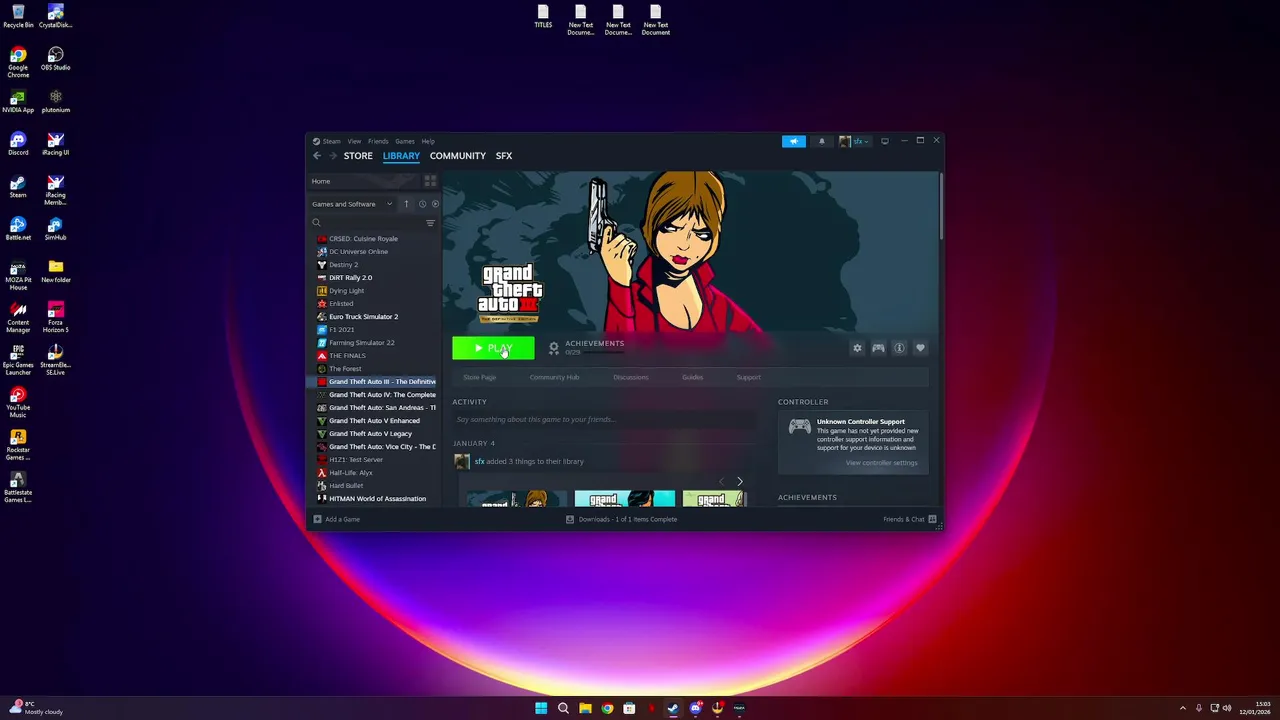The height and width of the screenshot is (720, 1280).
Task: Click the Achievements medal icon
Action: pos(554,348)
